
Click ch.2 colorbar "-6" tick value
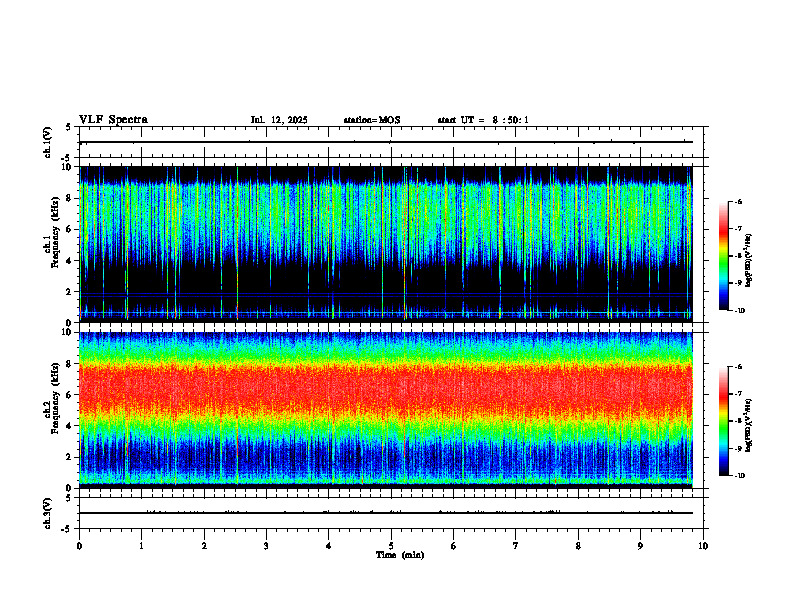[x=738, y=367]
